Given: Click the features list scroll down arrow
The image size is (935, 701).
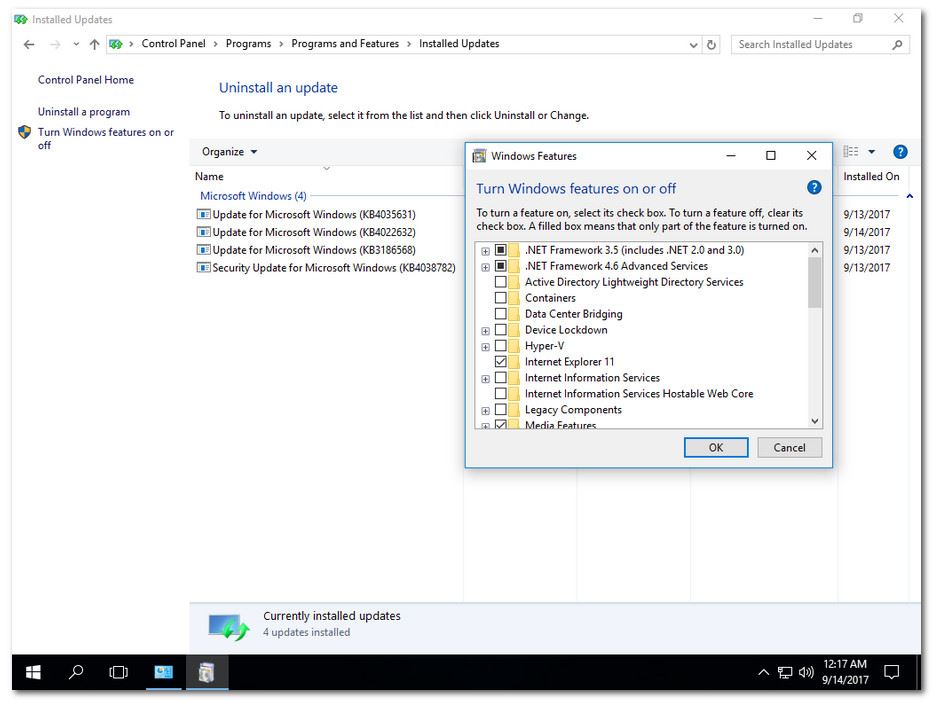Looking at the screenshot, I should pyautogui.click(x=815, y=421).
